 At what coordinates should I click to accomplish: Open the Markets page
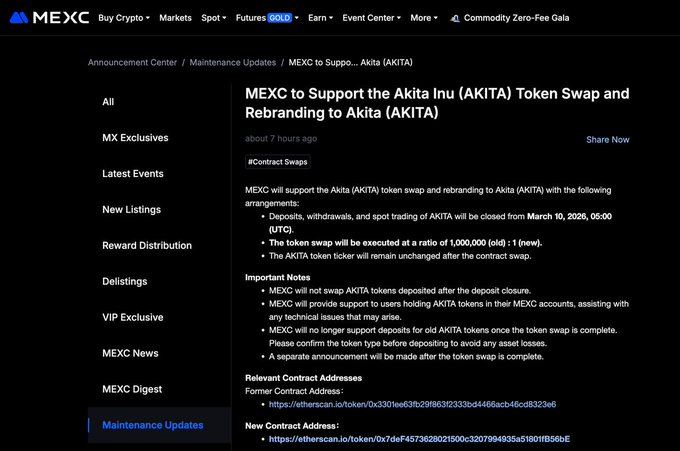coord(175,18)
